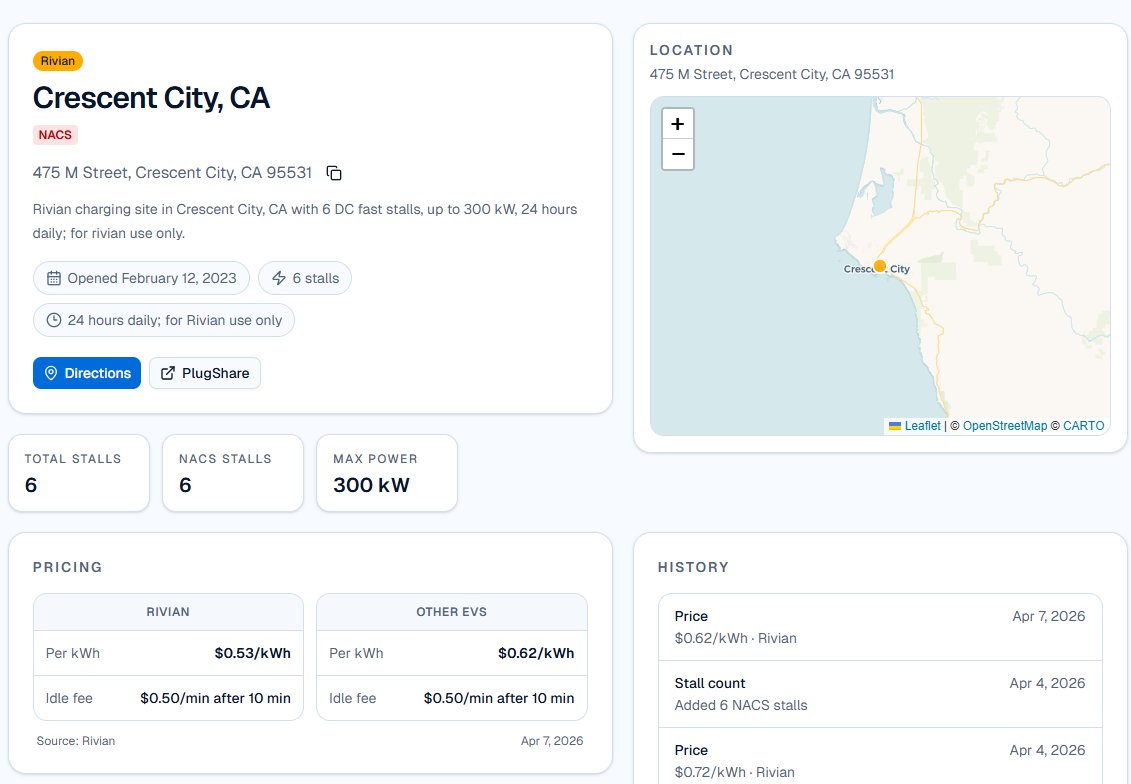Click the location pin icon in Directions
Screen dimensions: 1131x784
(50, 373)
